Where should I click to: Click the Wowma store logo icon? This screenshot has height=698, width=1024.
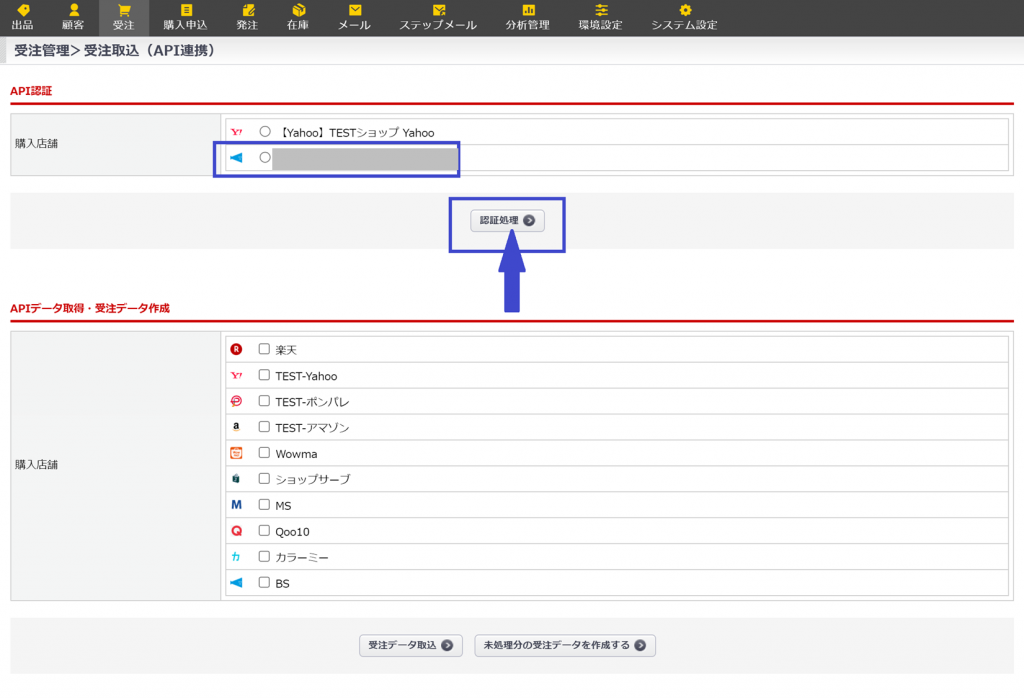click(236, 453)
